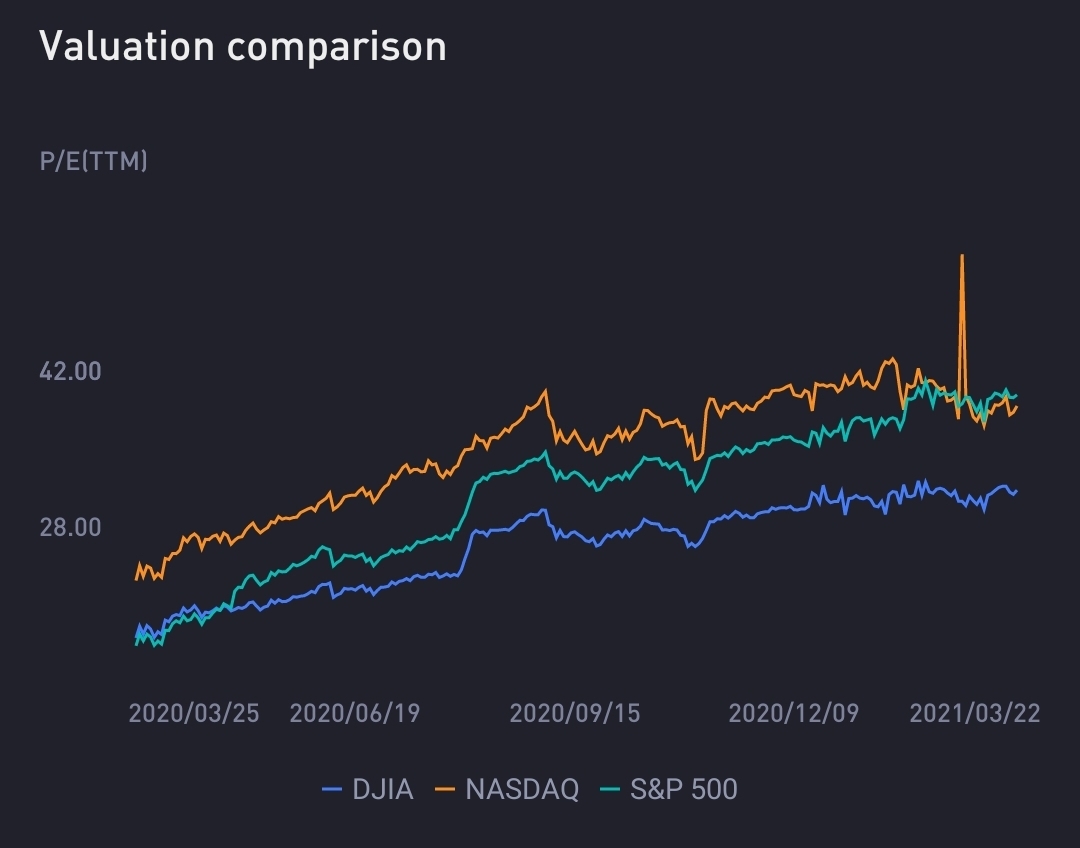1080x848 pixels.
Task: Click the blue DJIA legend line marker
Action: pyautogui.click(x=333, y=790)
